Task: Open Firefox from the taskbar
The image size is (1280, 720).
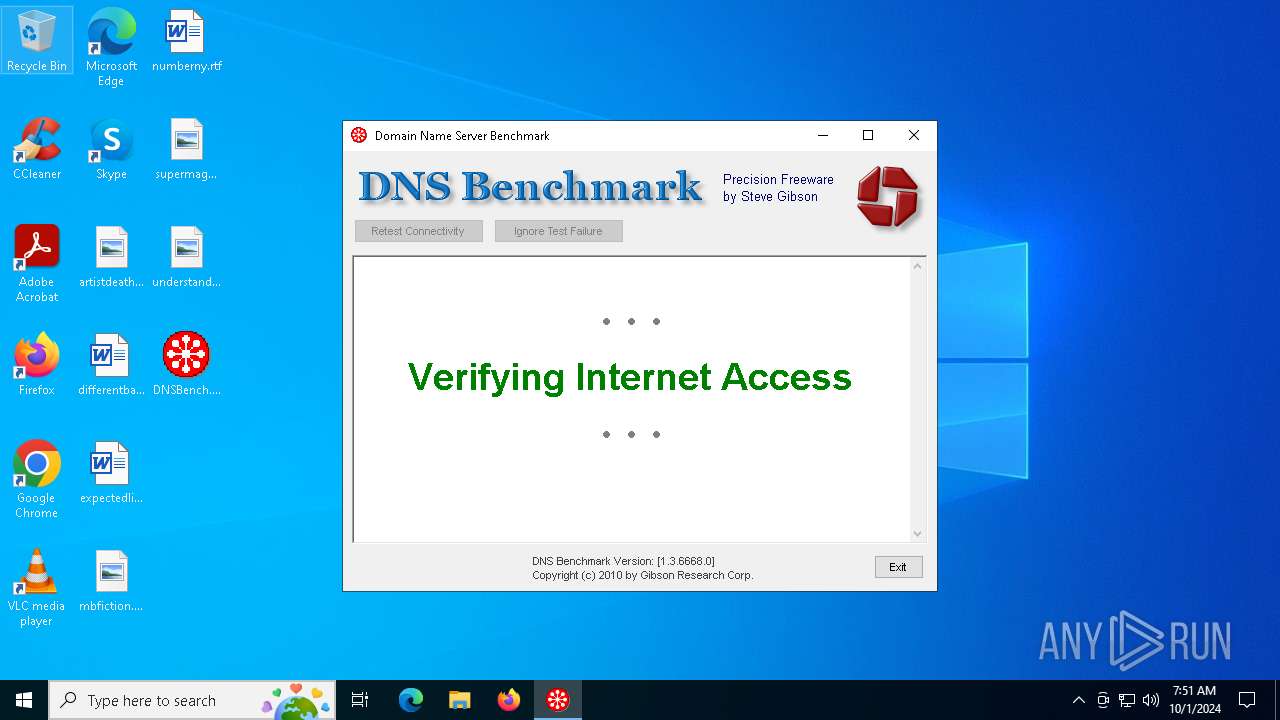Action: point(509,700)
